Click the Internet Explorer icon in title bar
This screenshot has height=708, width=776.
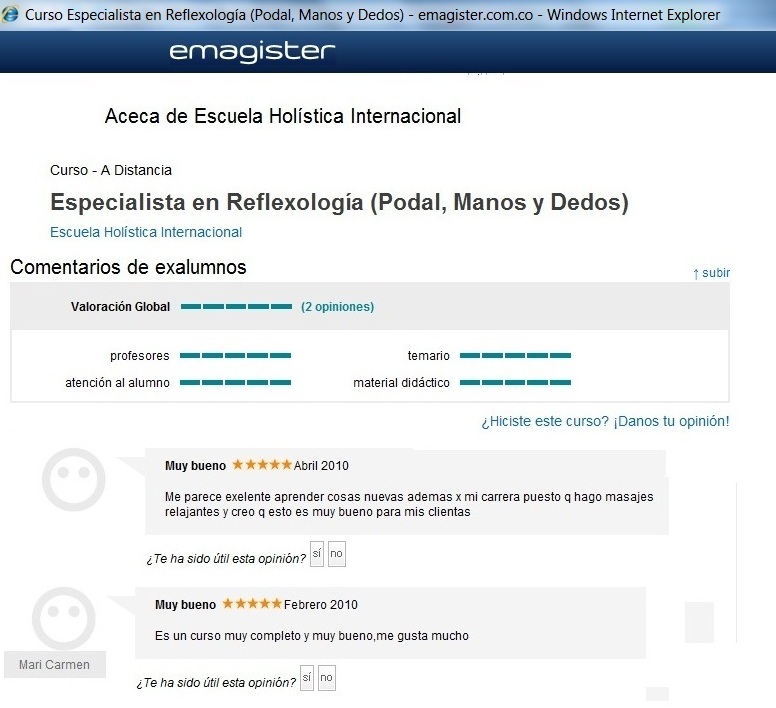point(10,14)
